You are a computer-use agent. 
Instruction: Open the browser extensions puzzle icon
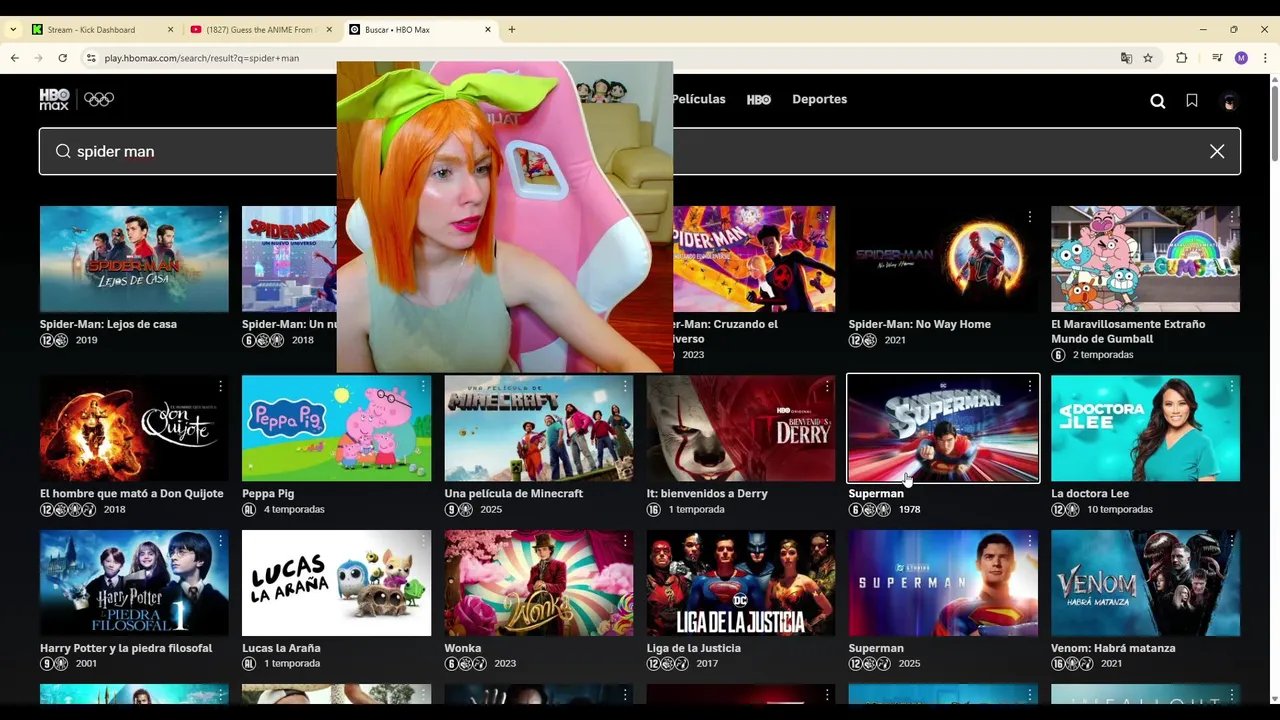click(x=1181, y=58)
